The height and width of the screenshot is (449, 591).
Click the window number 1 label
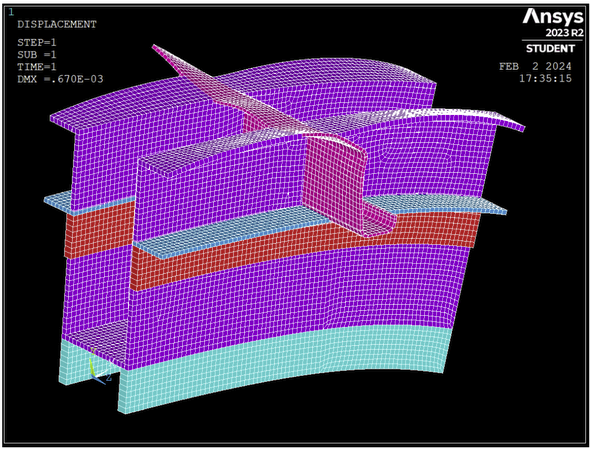click(x=11, y=12)
